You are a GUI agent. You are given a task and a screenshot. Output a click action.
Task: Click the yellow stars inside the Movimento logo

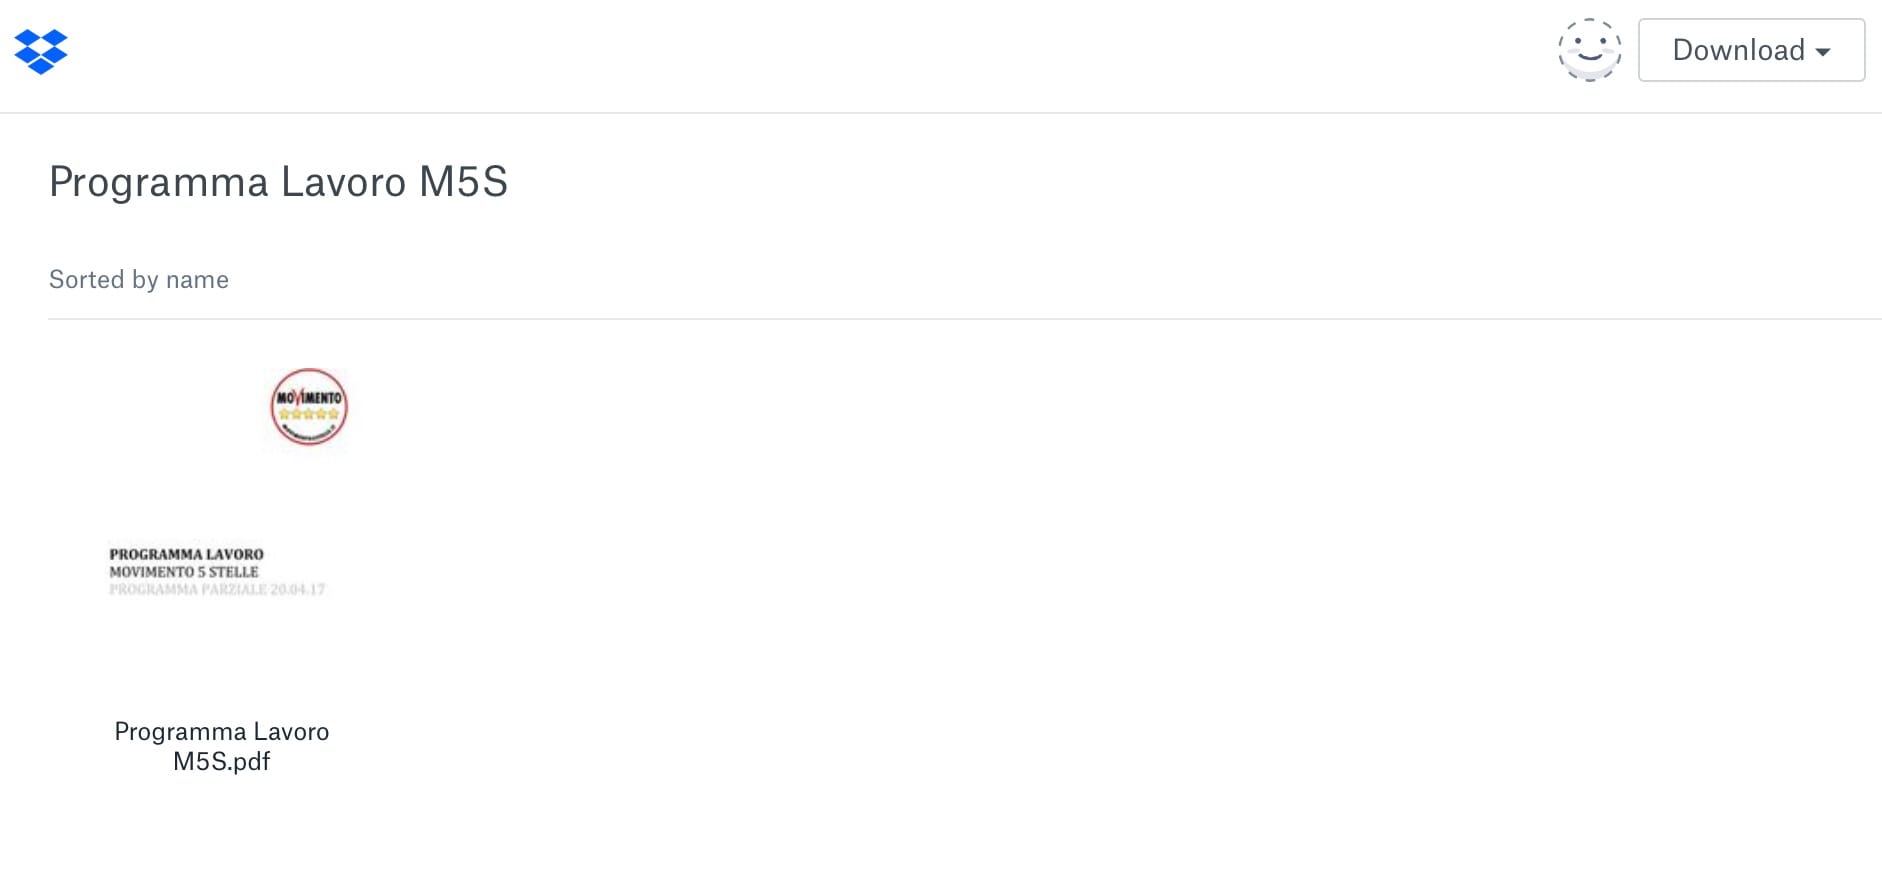309,414
